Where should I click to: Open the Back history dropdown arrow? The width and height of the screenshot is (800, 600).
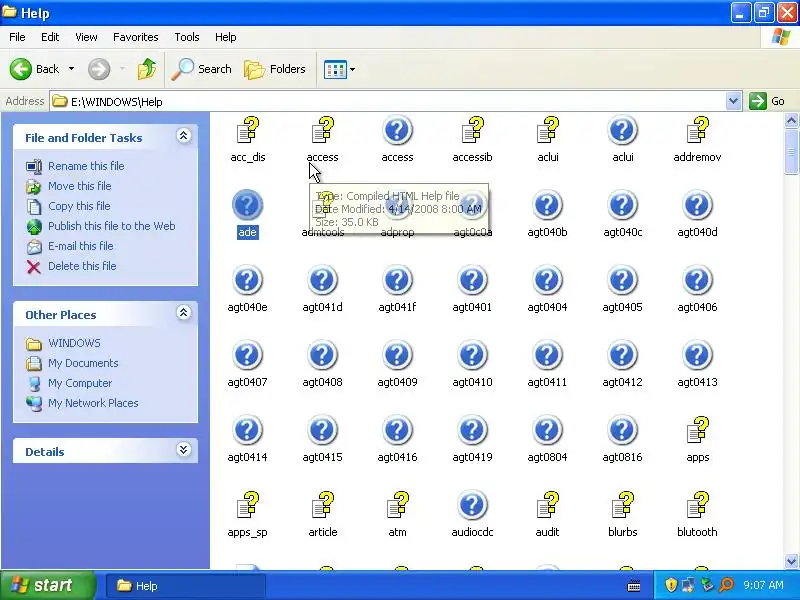pos(71,69)
